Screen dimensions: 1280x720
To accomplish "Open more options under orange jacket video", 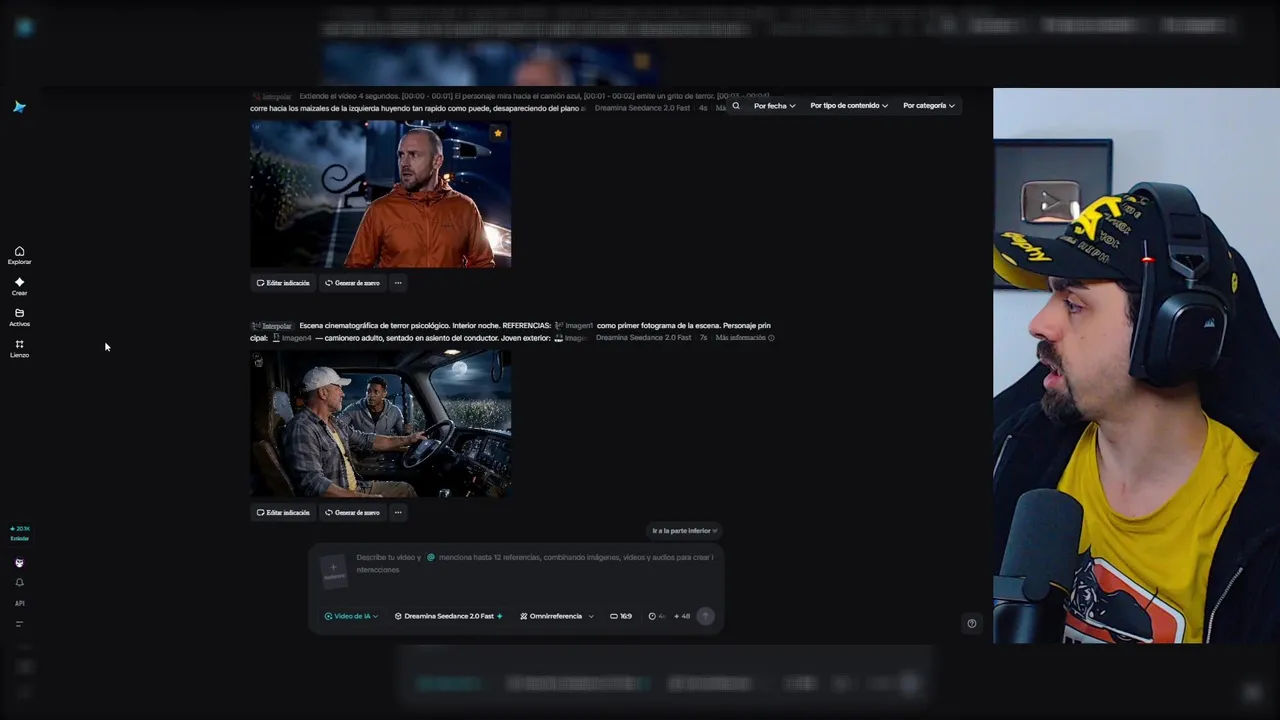I will 398,283.
